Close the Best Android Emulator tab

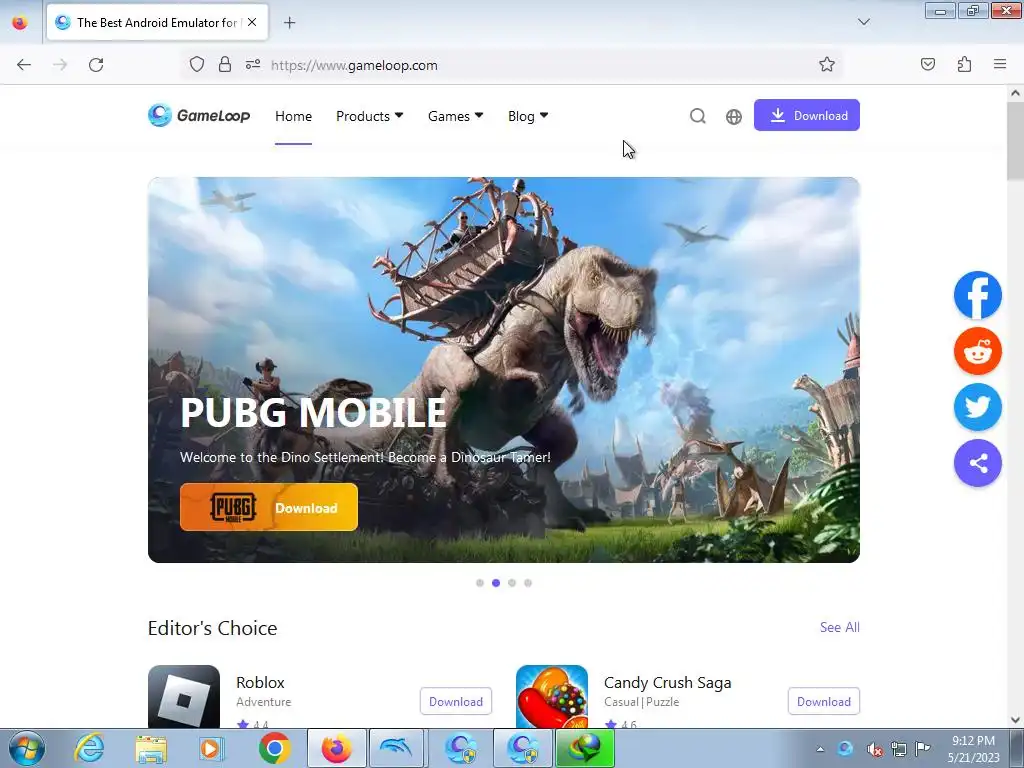252,22
